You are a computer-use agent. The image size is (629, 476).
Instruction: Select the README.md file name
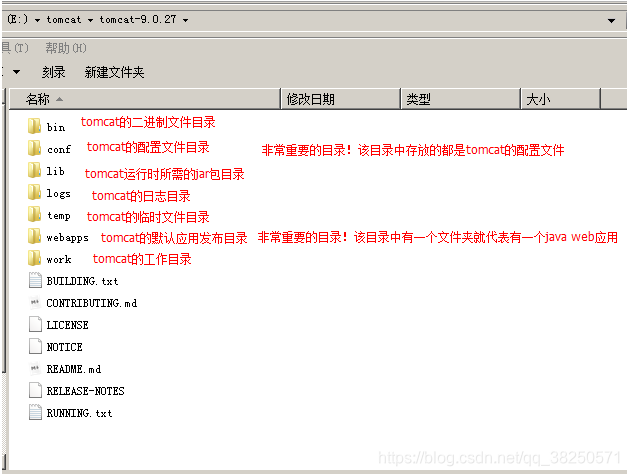click(x=74, y=369)
